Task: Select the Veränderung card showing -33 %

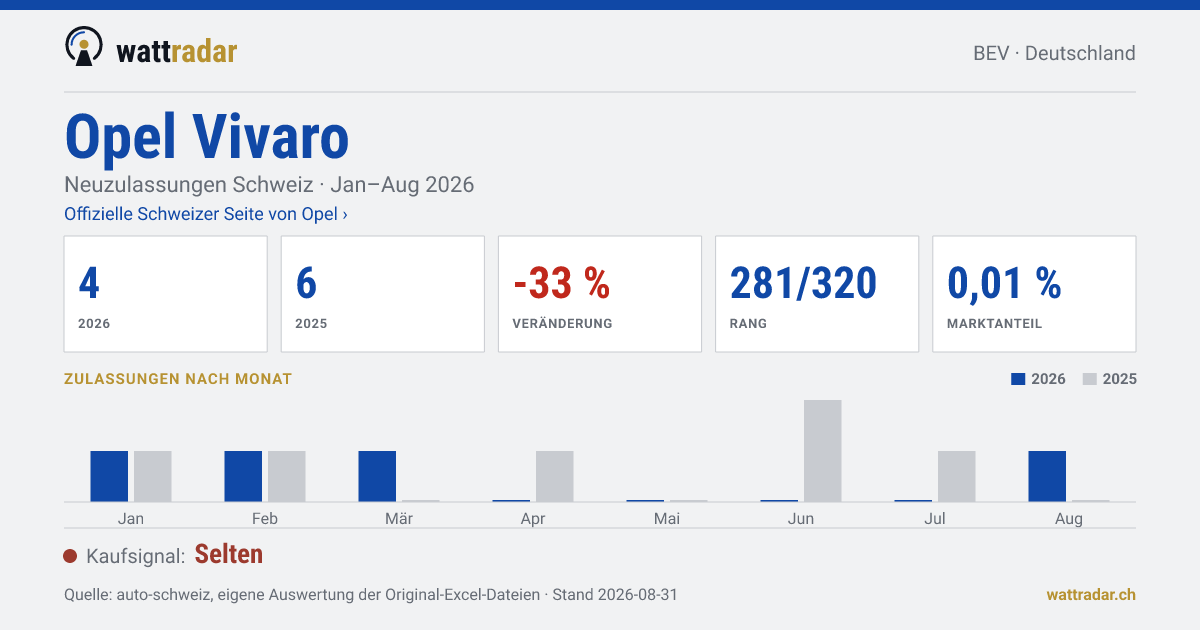Action: pyautogui.click(x=600, y=294)
